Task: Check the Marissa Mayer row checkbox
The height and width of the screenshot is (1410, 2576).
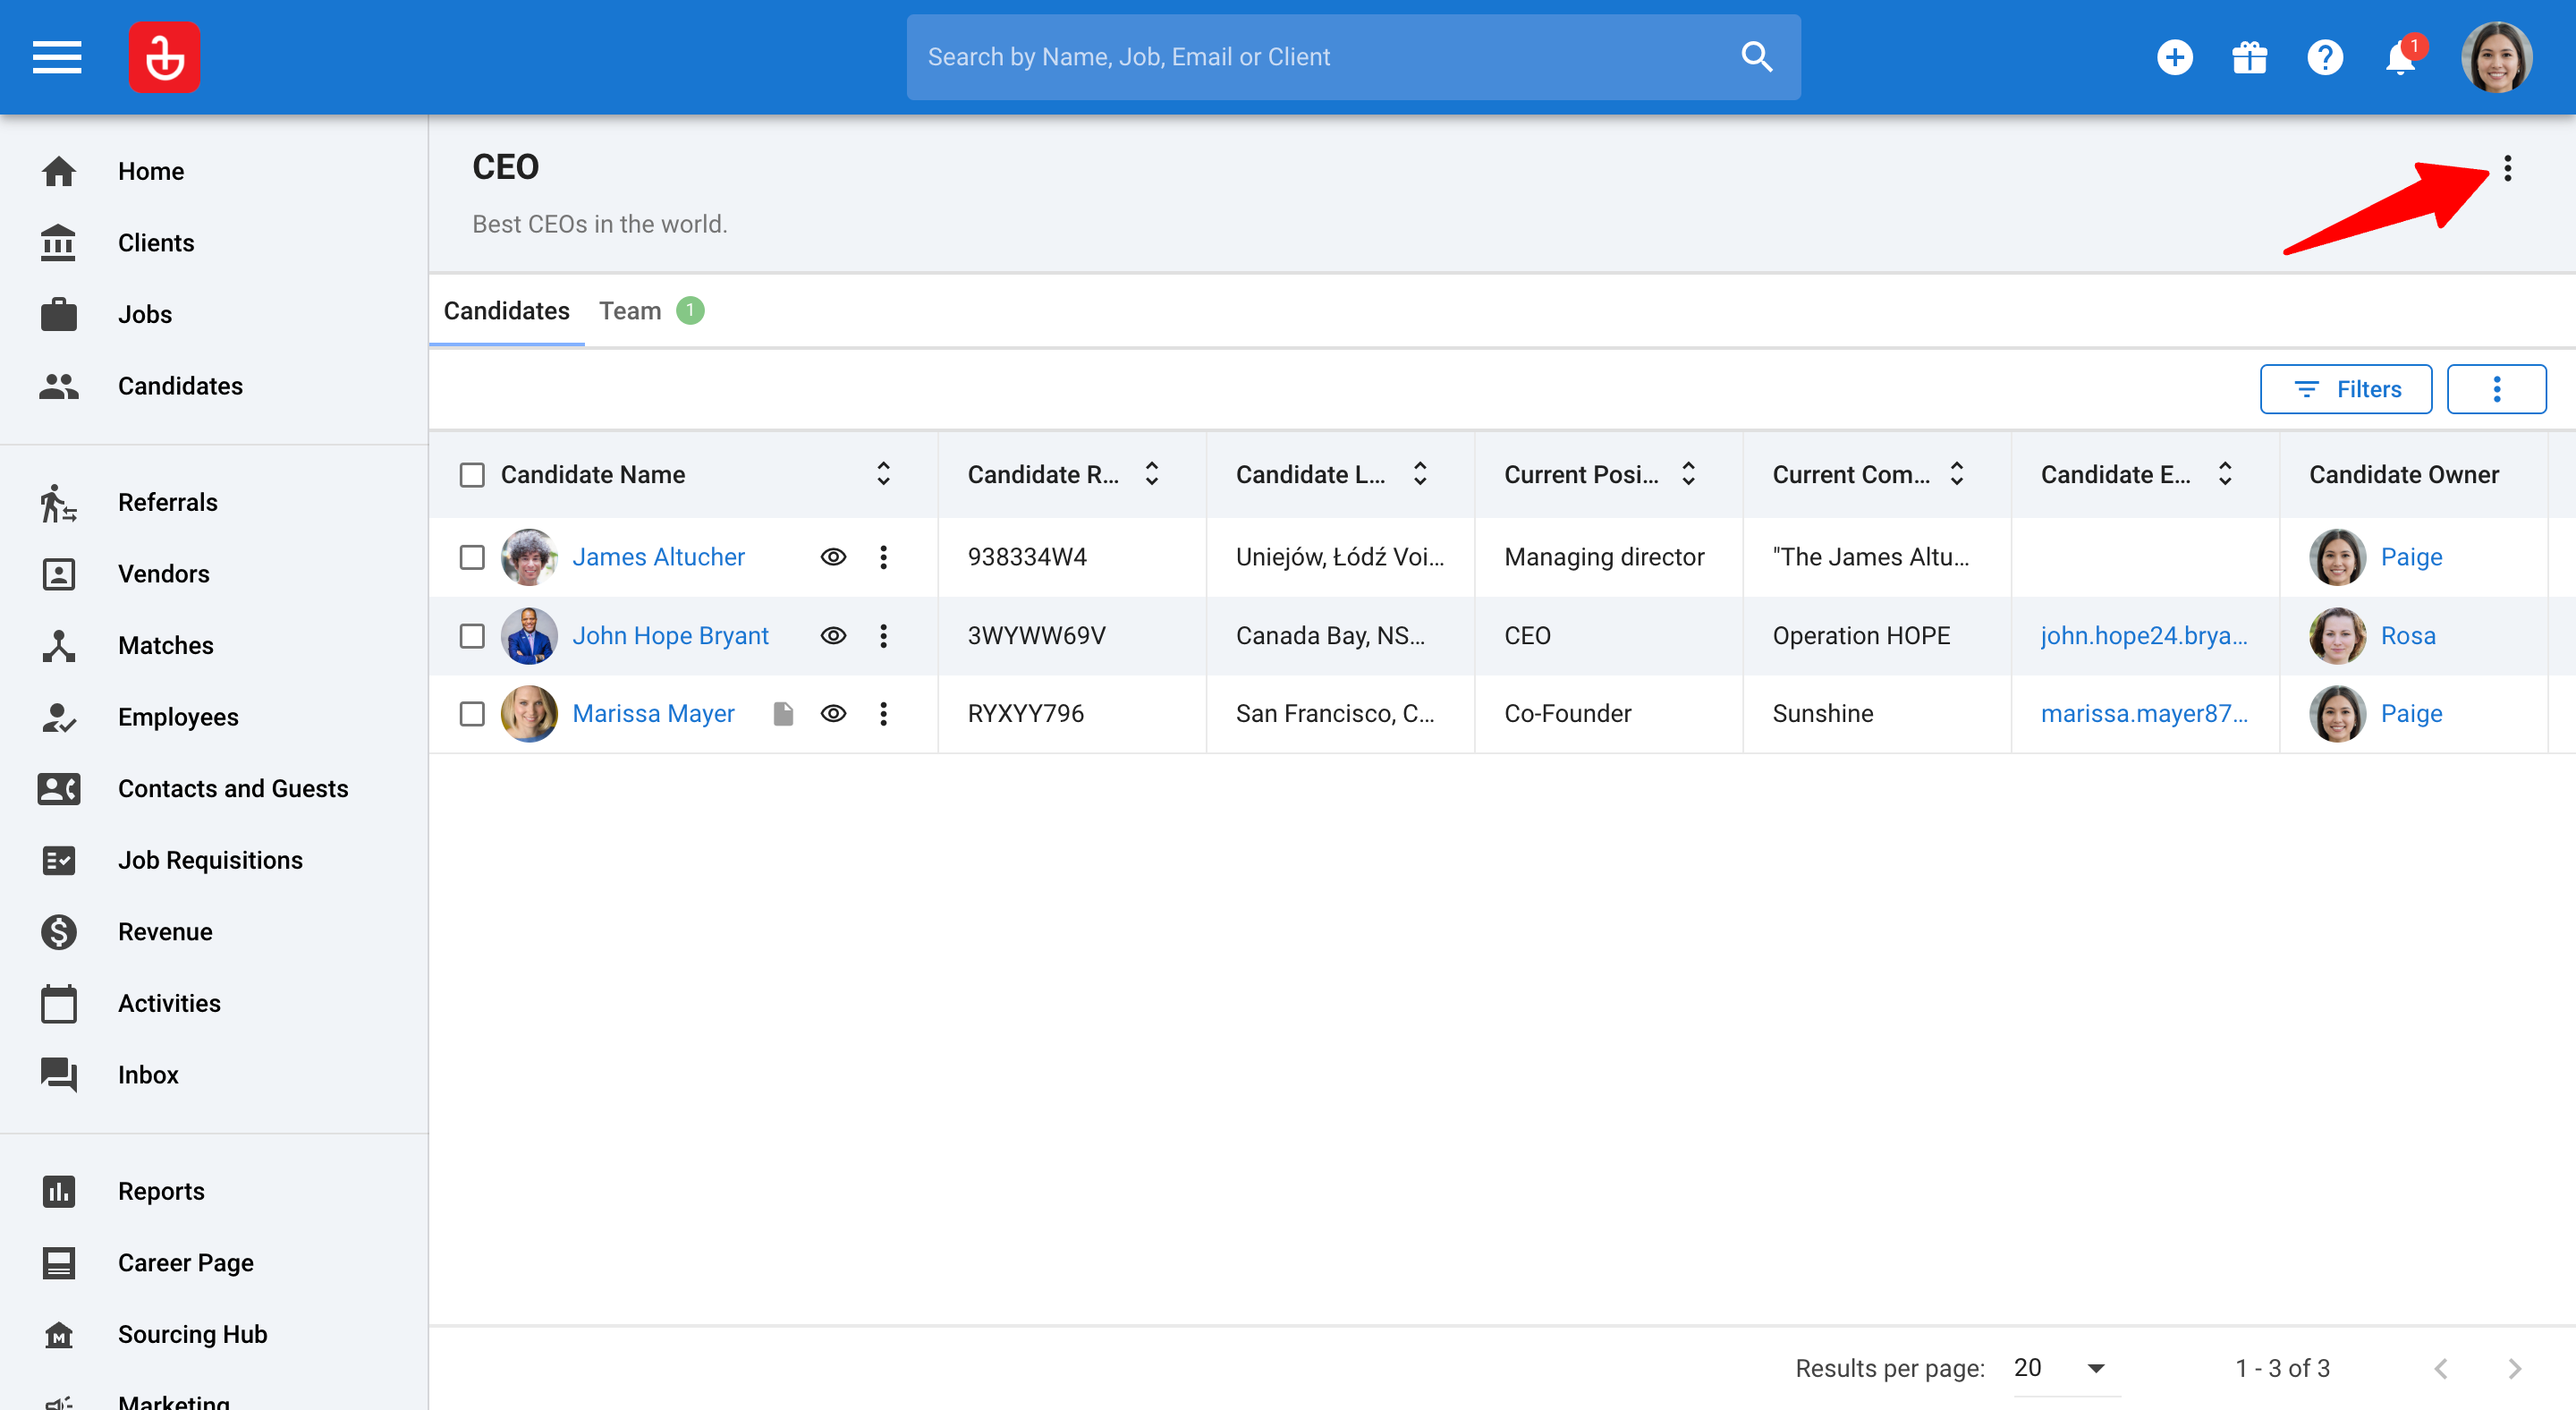Action: [x=472, y=714]
